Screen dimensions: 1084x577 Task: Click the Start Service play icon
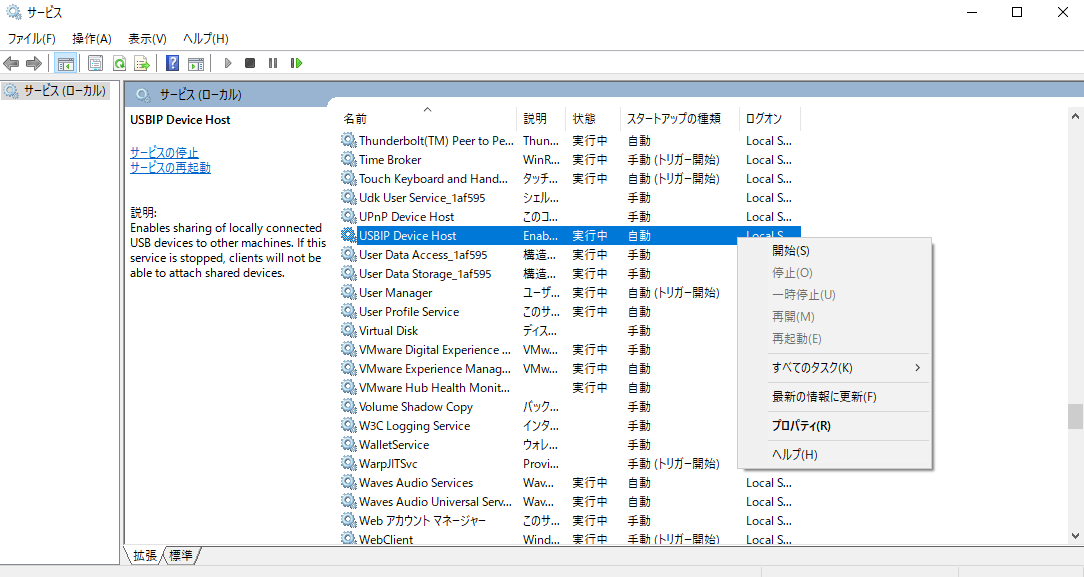pos(227,64)
